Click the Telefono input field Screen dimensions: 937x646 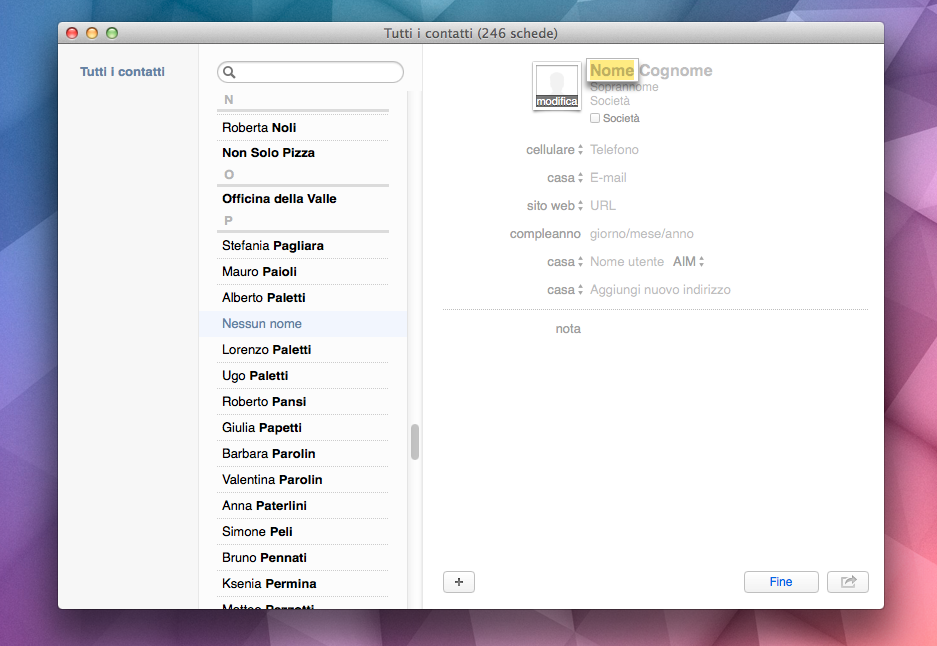tap(614, 150)
